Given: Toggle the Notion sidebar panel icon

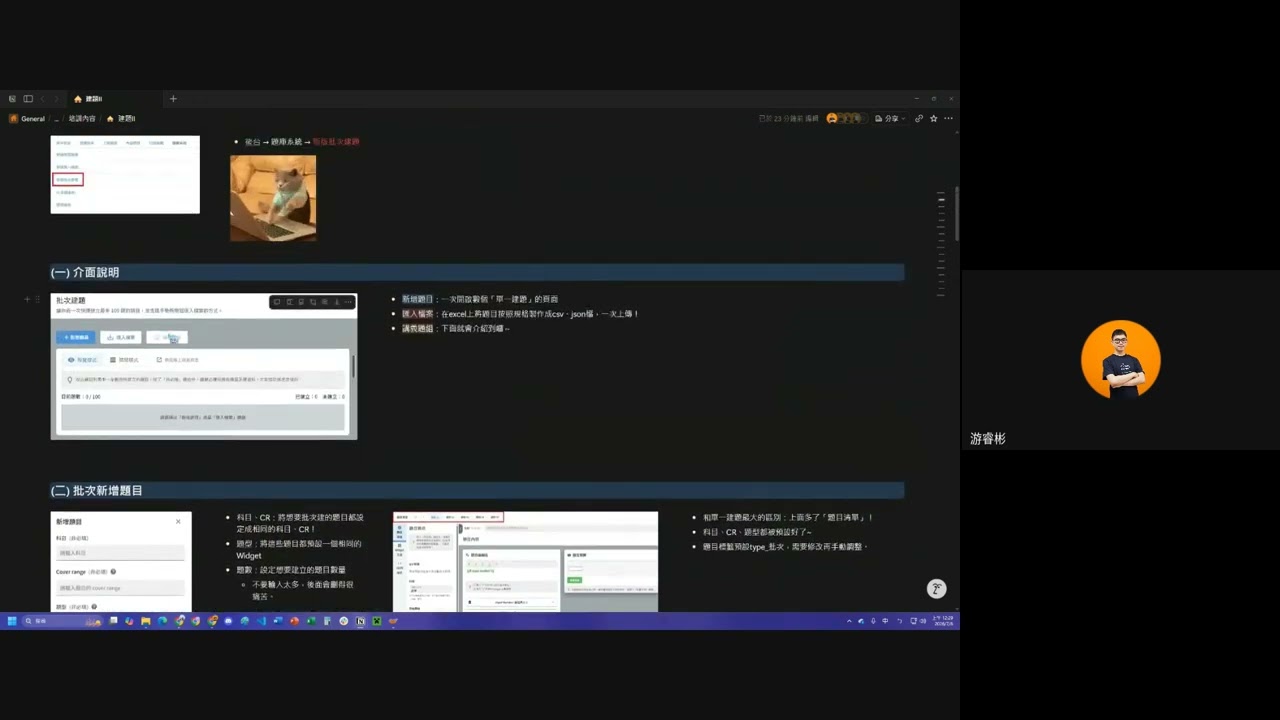Looking at the screenshot, I should pyautogui.click(x=28, y=99).
